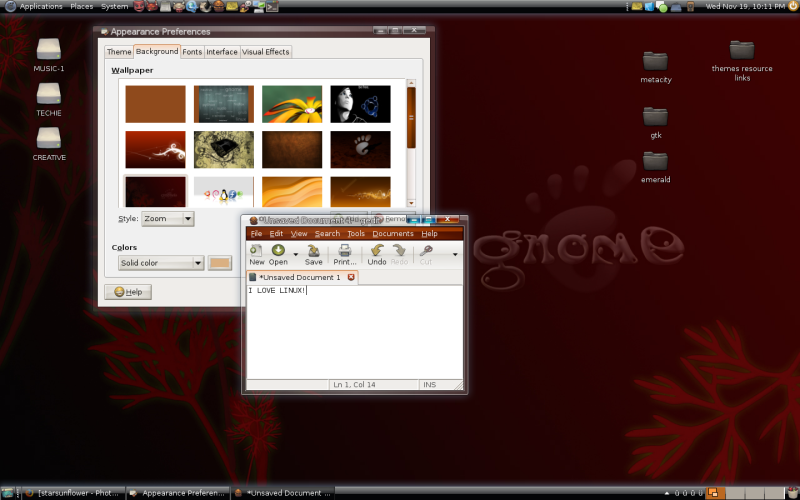Switch to the Fonts tab
The height and width of the screenshot is (500, 800).
192,51
